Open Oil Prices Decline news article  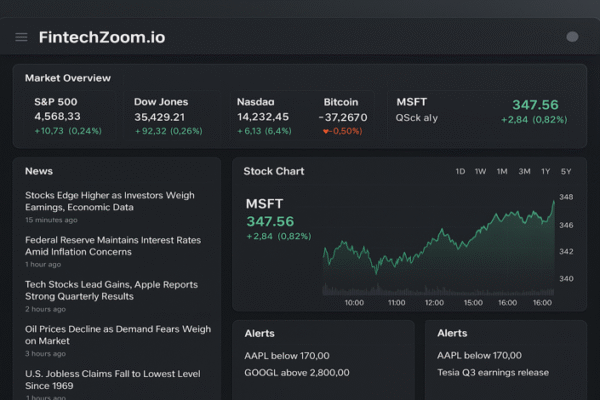pyautogui.click(x=118, y=335)
